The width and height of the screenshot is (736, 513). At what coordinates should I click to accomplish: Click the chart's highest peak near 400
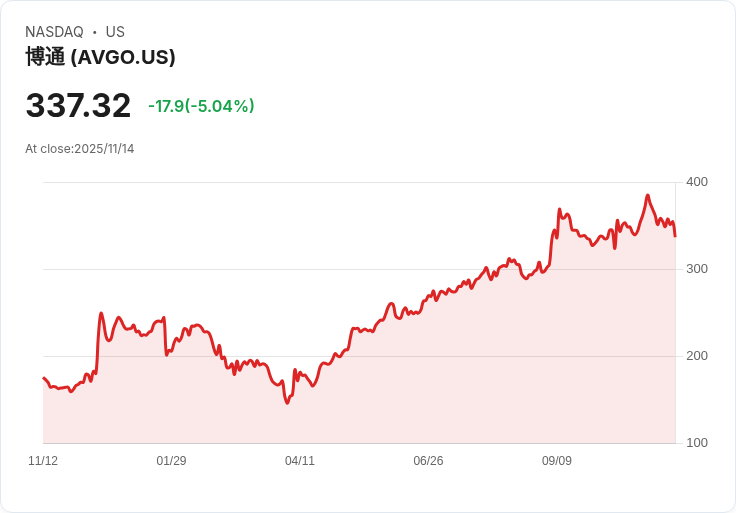(x=648, y=195)
